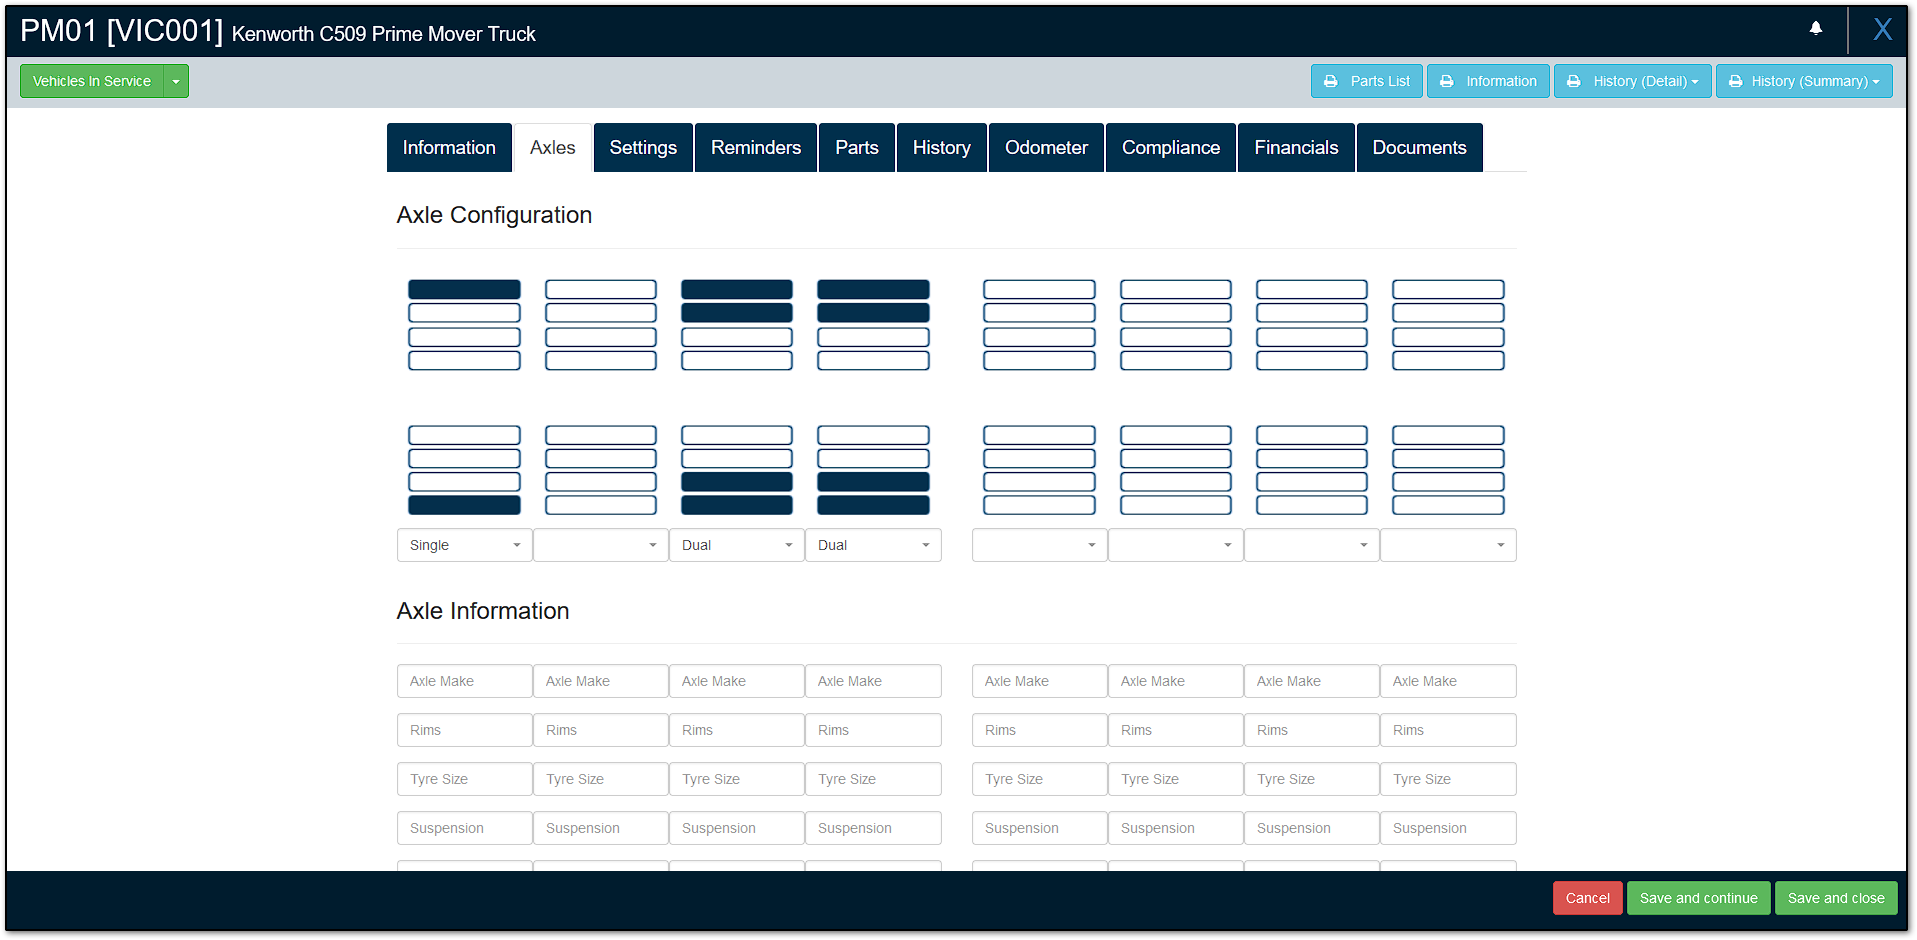
Task: Switch to the Compliance tab
Action: click(1170, 148)
